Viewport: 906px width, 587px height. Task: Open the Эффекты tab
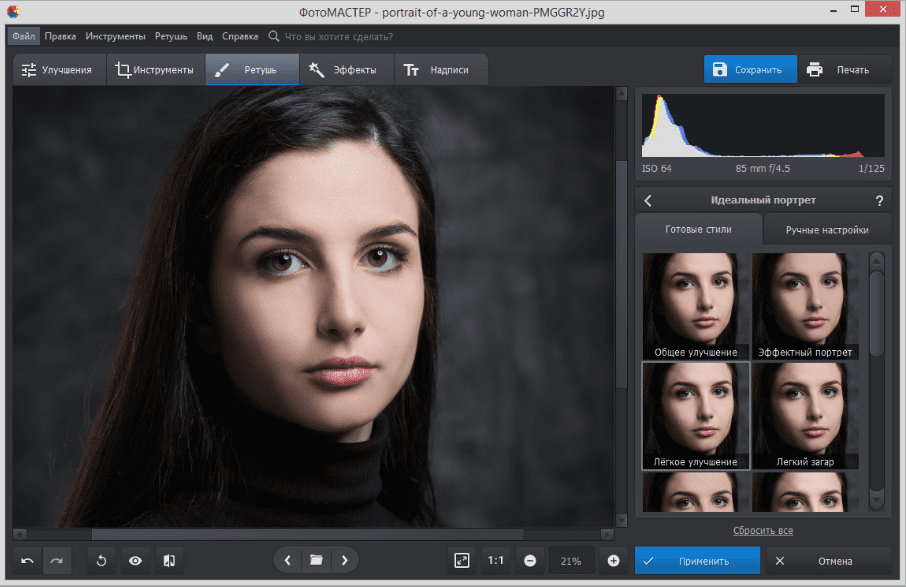click(343, 70)
